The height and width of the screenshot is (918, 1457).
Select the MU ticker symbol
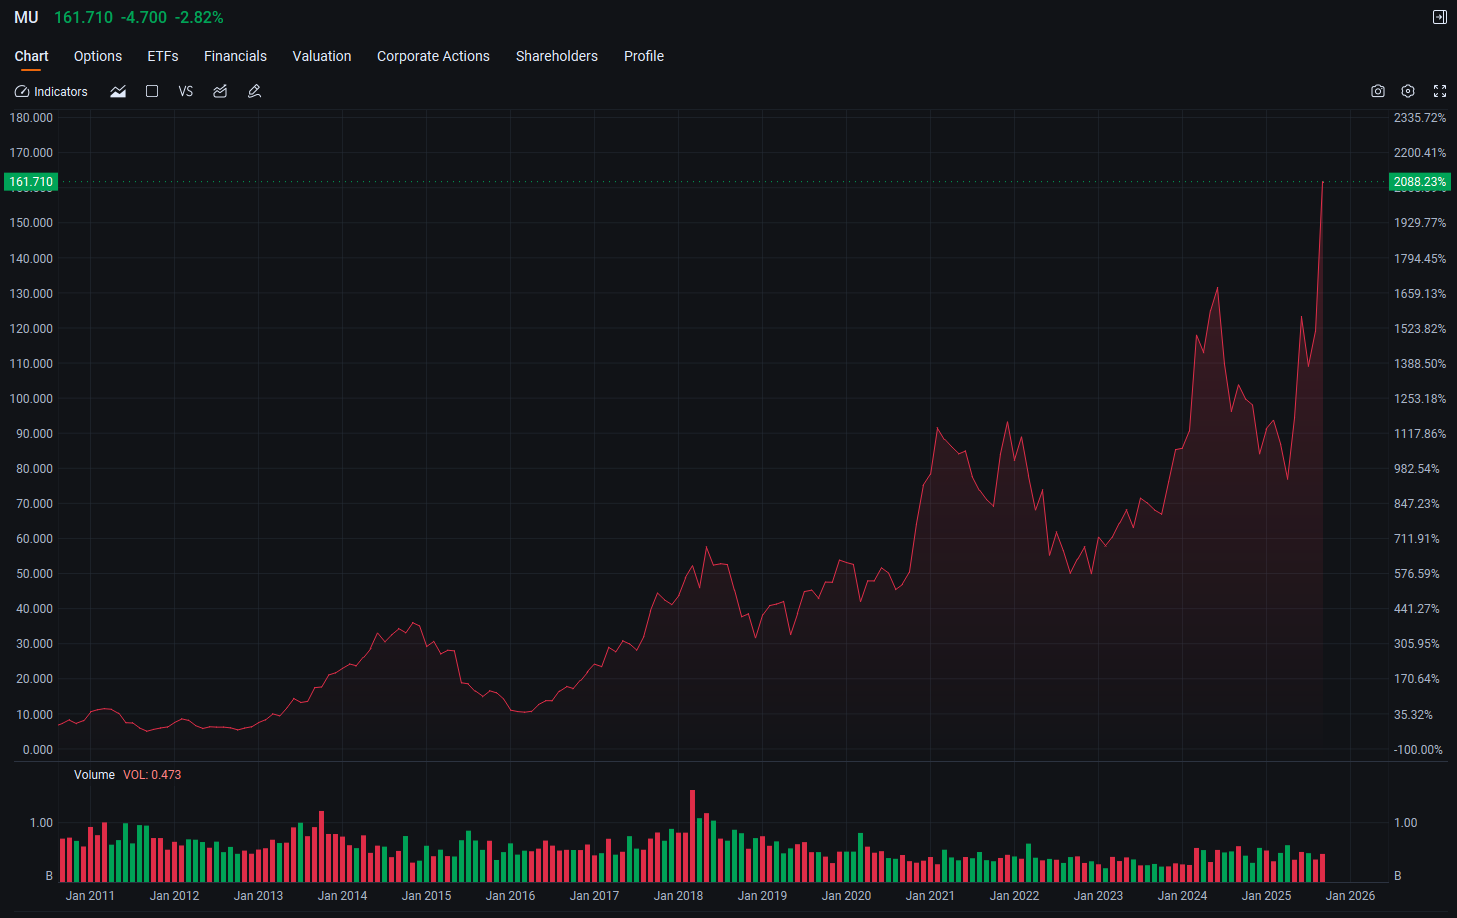[x=26, y=18]
